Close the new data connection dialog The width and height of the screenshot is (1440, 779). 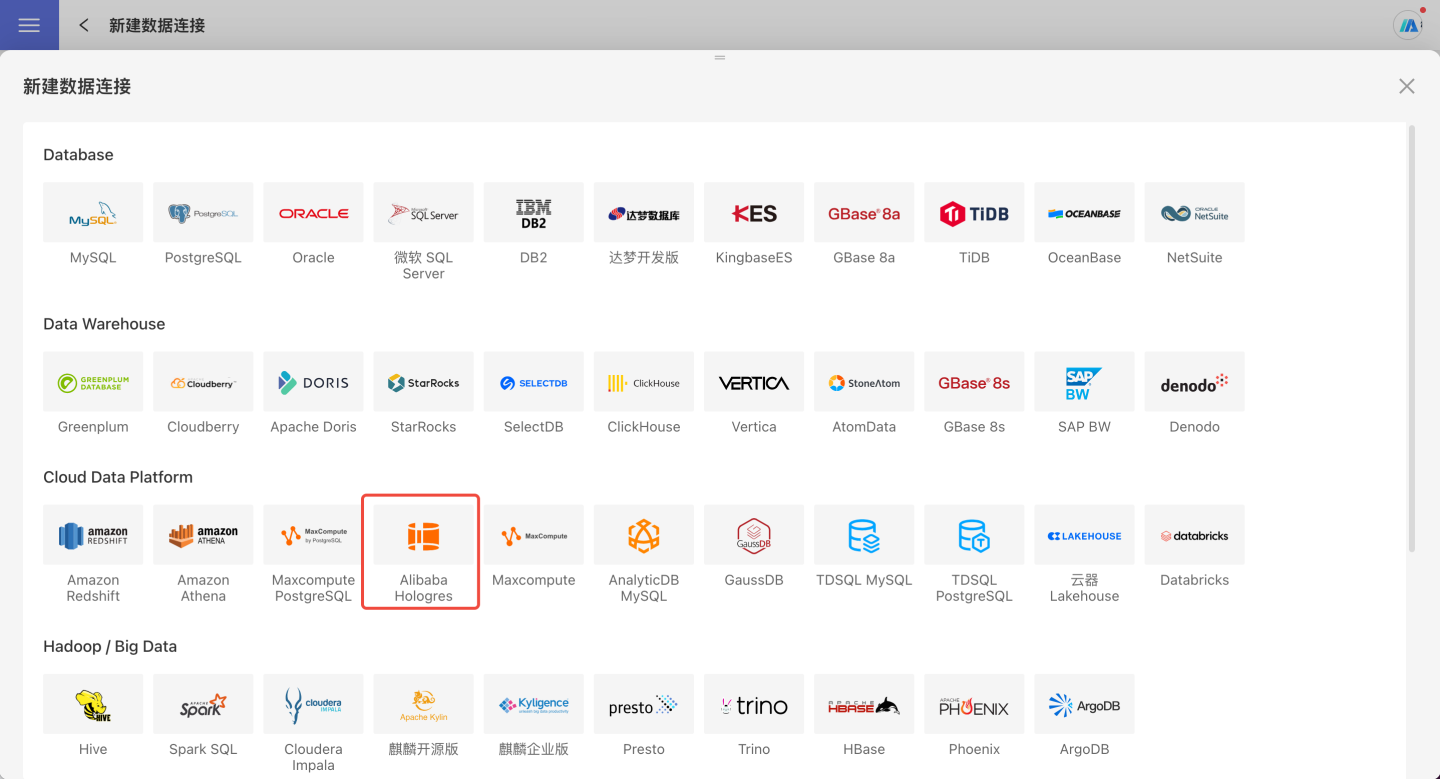(x=1406, y=86)
